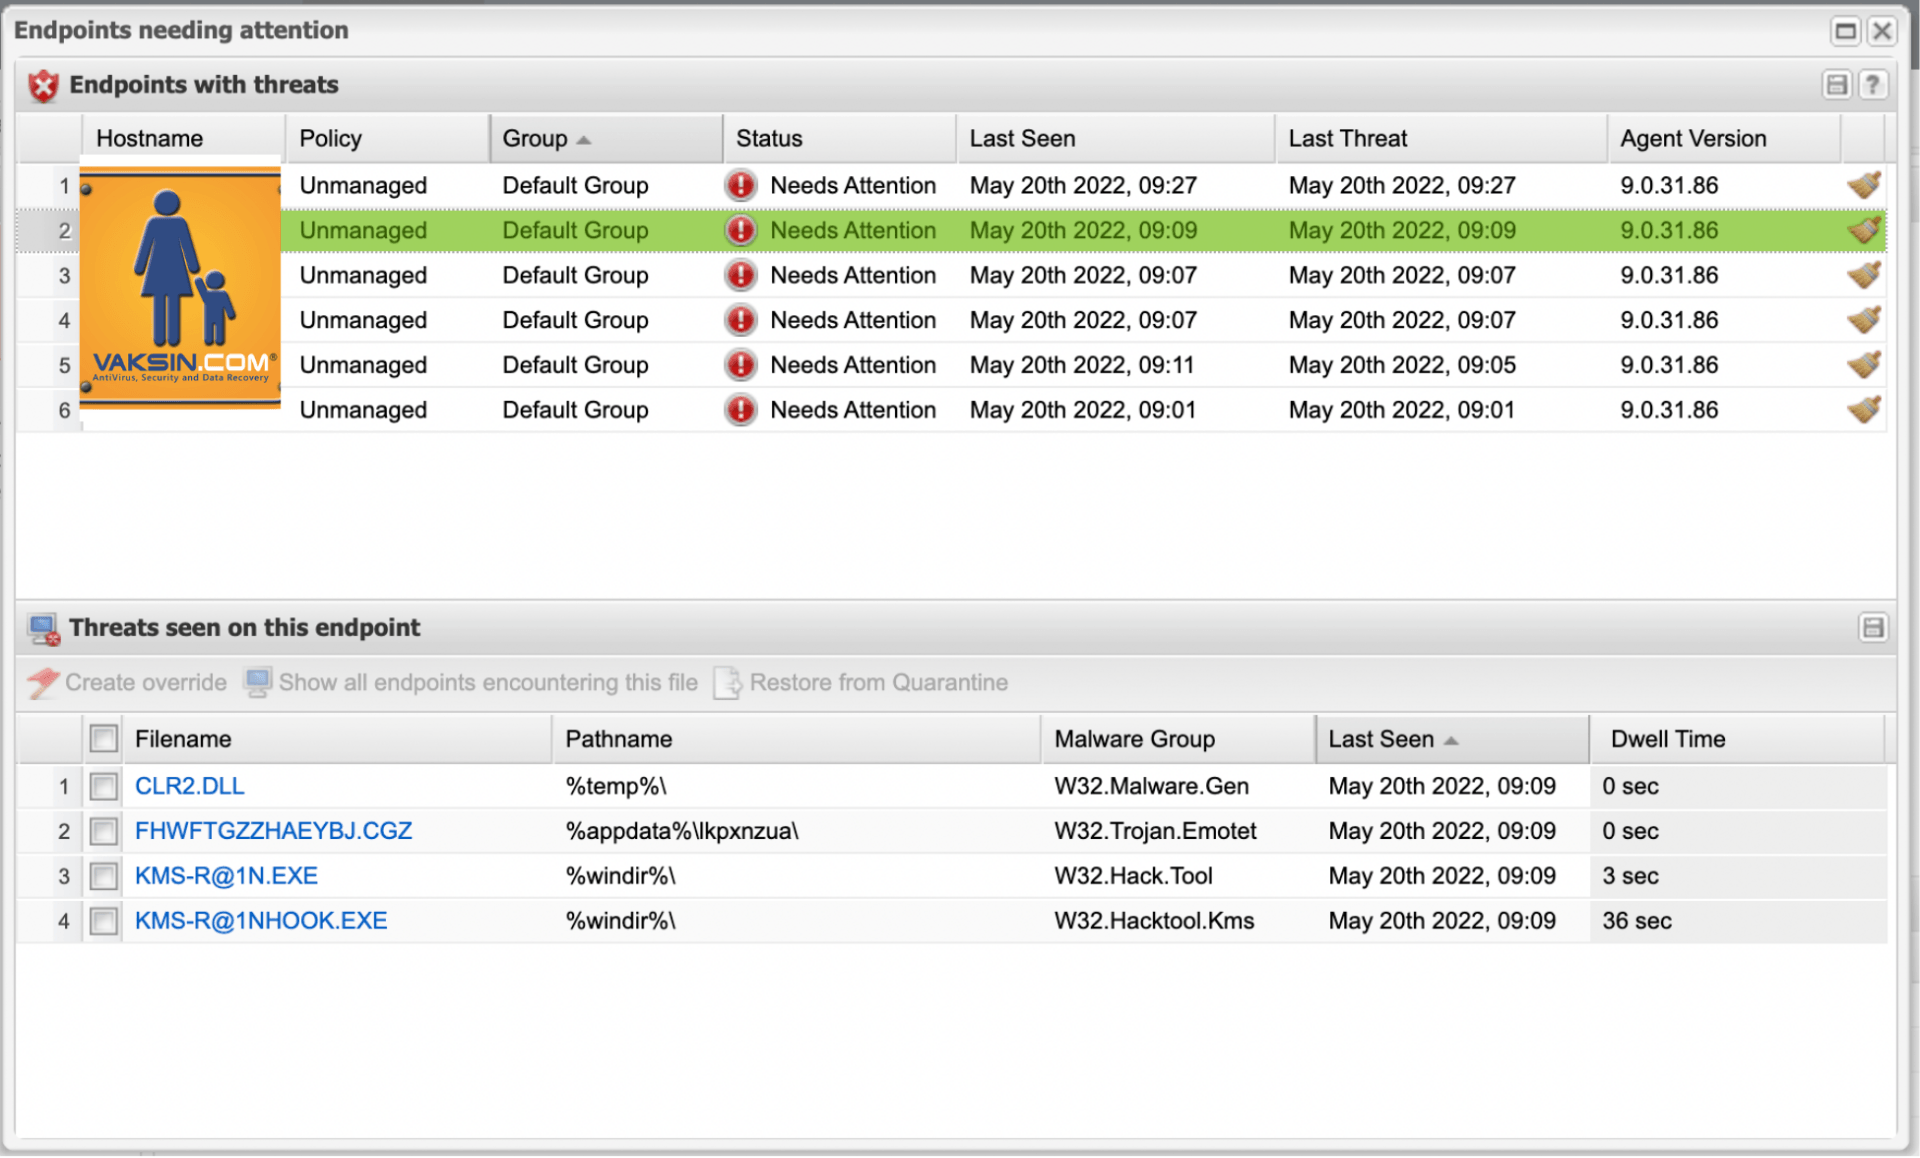Click the Needs Attention alert icon in row 3
1920x1158 pixels.
point(740,275)
